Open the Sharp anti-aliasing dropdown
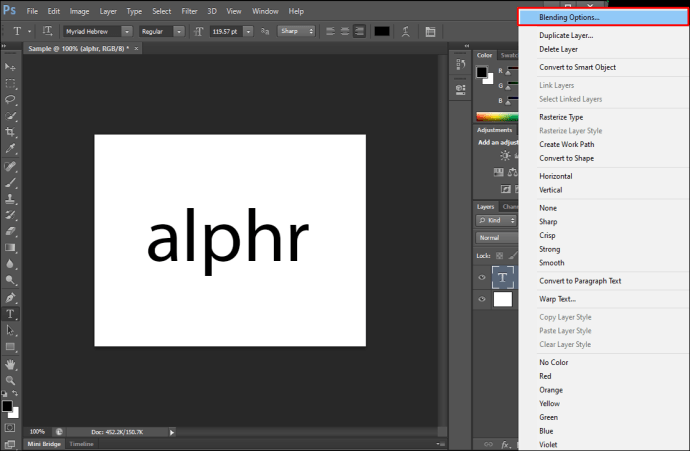 [x=297, y=31]
